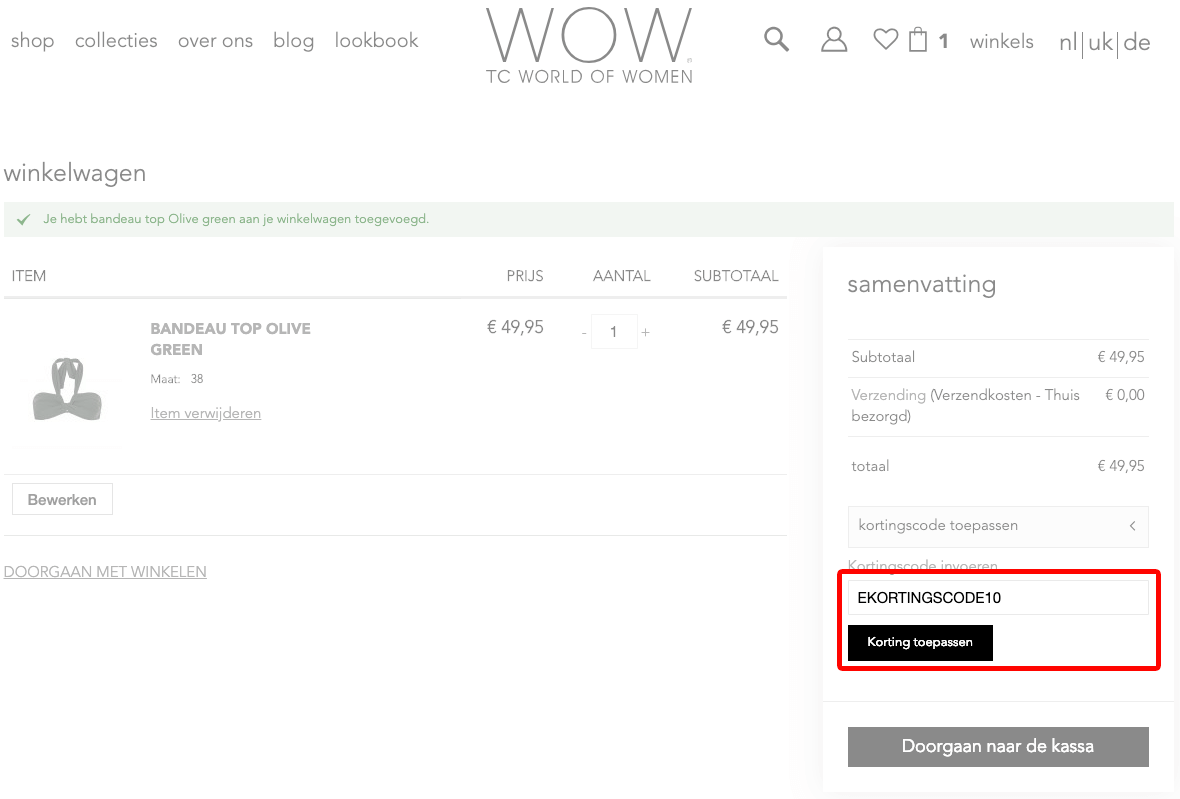Go to the winkels page

pyautogui.click(x=1002, y=41)
